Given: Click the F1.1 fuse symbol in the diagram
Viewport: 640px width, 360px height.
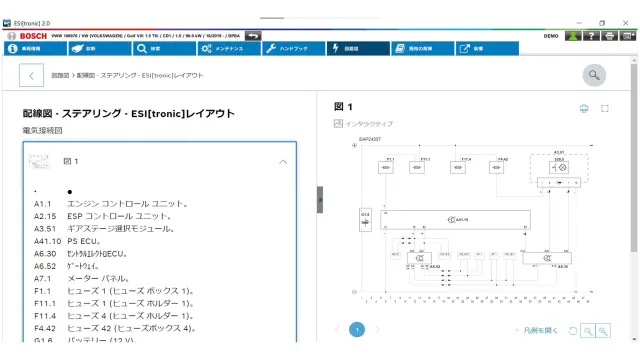Looking at the screenshot, I should pos(386,167).
